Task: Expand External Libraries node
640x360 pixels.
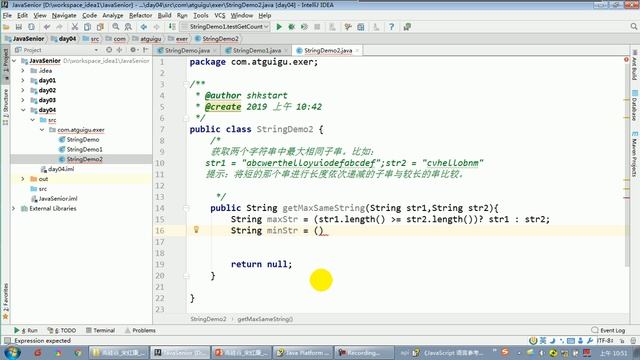Action: pos(14,208)
